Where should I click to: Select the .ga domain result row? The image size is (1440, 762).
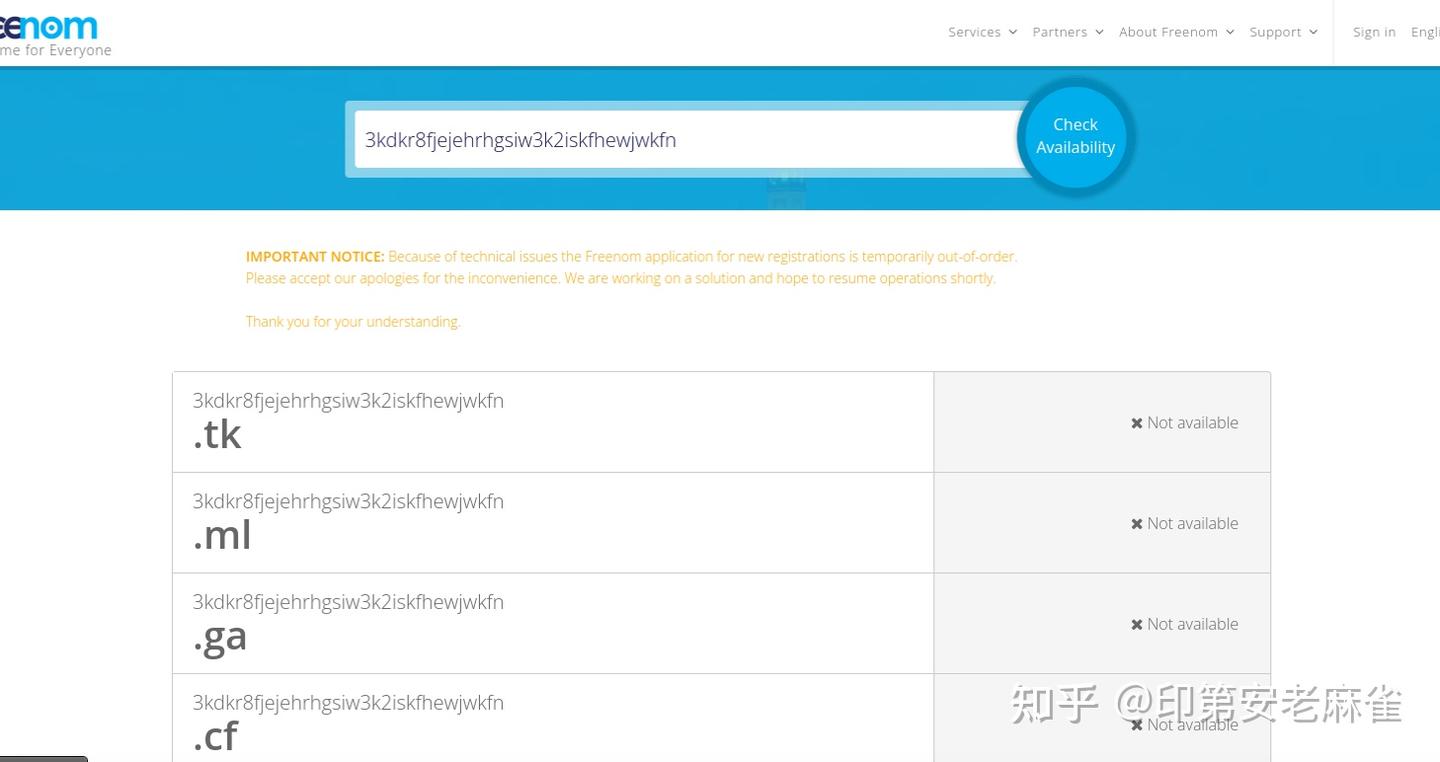553,622
